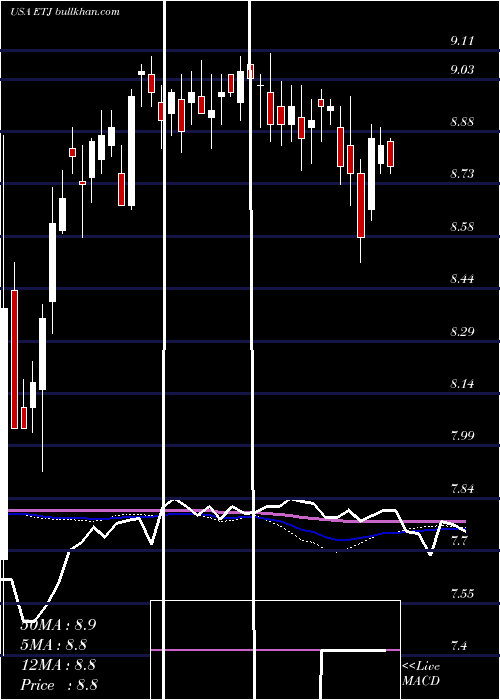This screenshot has height=700, width=500.
Task: Click the tall white candle rising from 8.44 to 8.58
Action: click(53, 262)
